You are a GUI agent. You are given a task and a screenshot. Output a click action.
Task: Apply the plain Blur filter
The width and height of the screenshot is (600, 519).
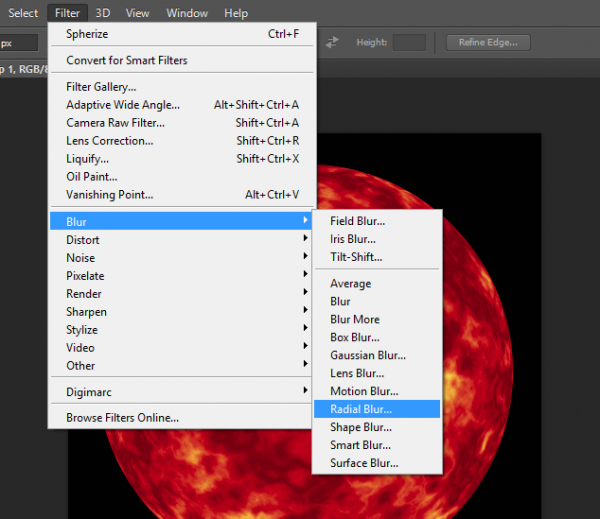coord(377,302)
